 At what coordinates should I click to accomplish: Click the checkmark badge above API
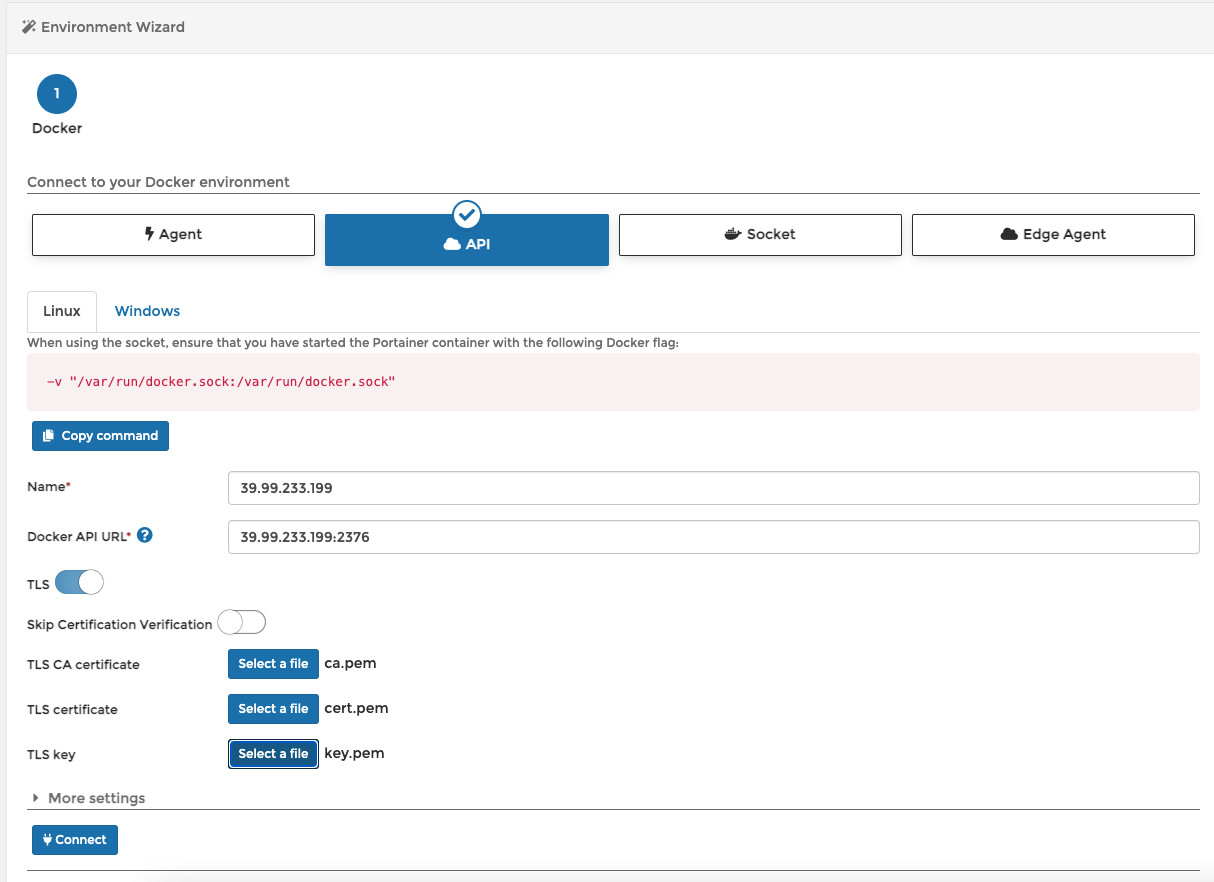point(467,214)
